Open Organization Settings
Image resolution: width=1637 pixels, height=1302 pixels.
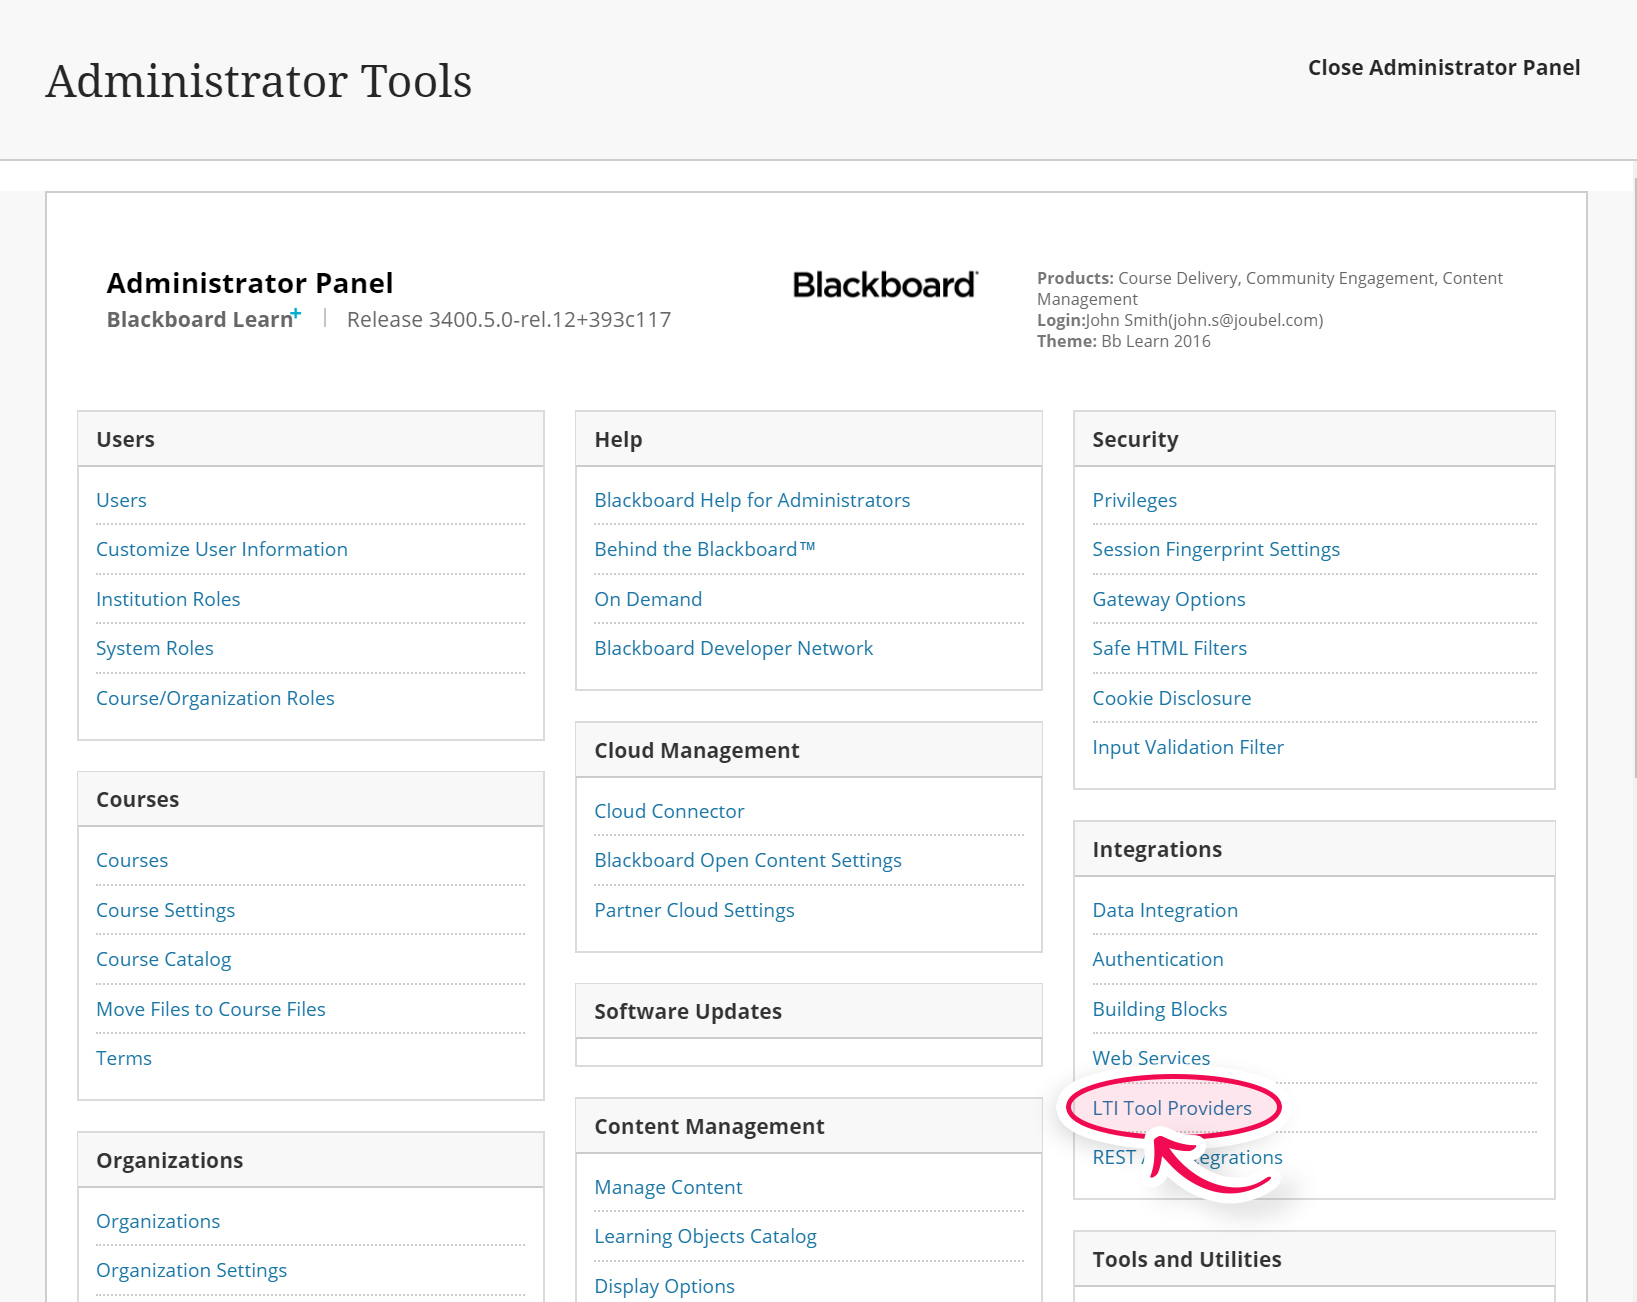[x=191, y=1270]
